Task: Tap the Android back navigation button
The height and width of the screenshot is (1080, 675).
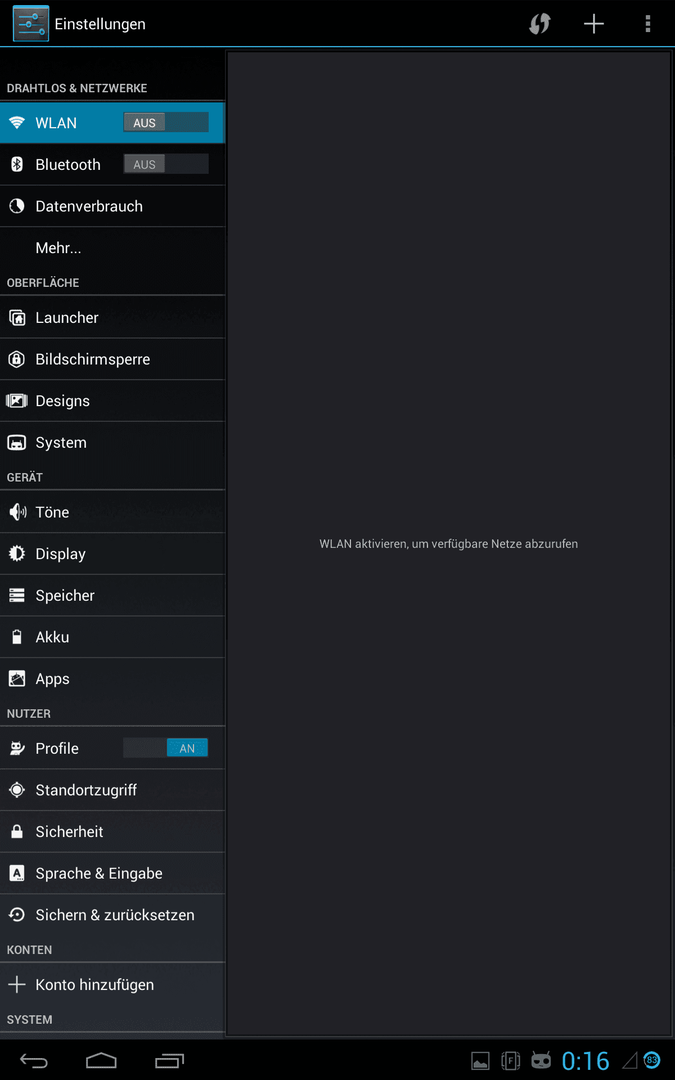Action: click(34, 1060)
